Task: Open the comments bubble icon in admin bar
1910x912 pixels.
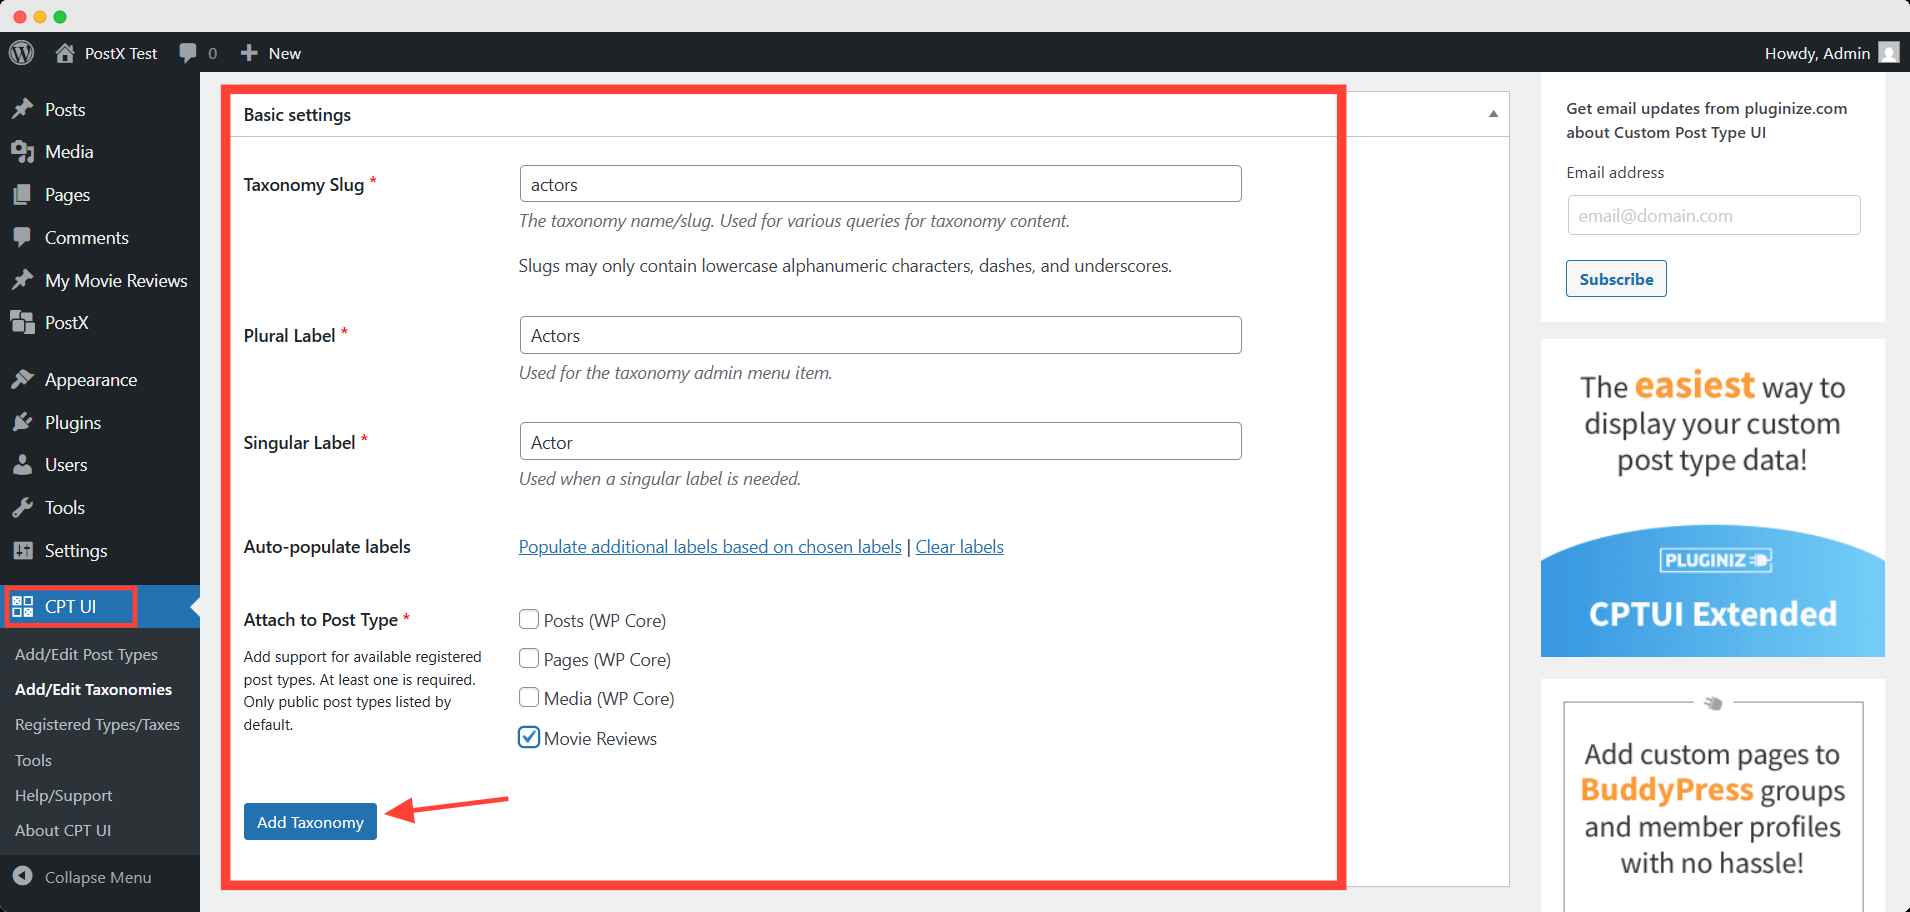Action: [x=187, y=53]
